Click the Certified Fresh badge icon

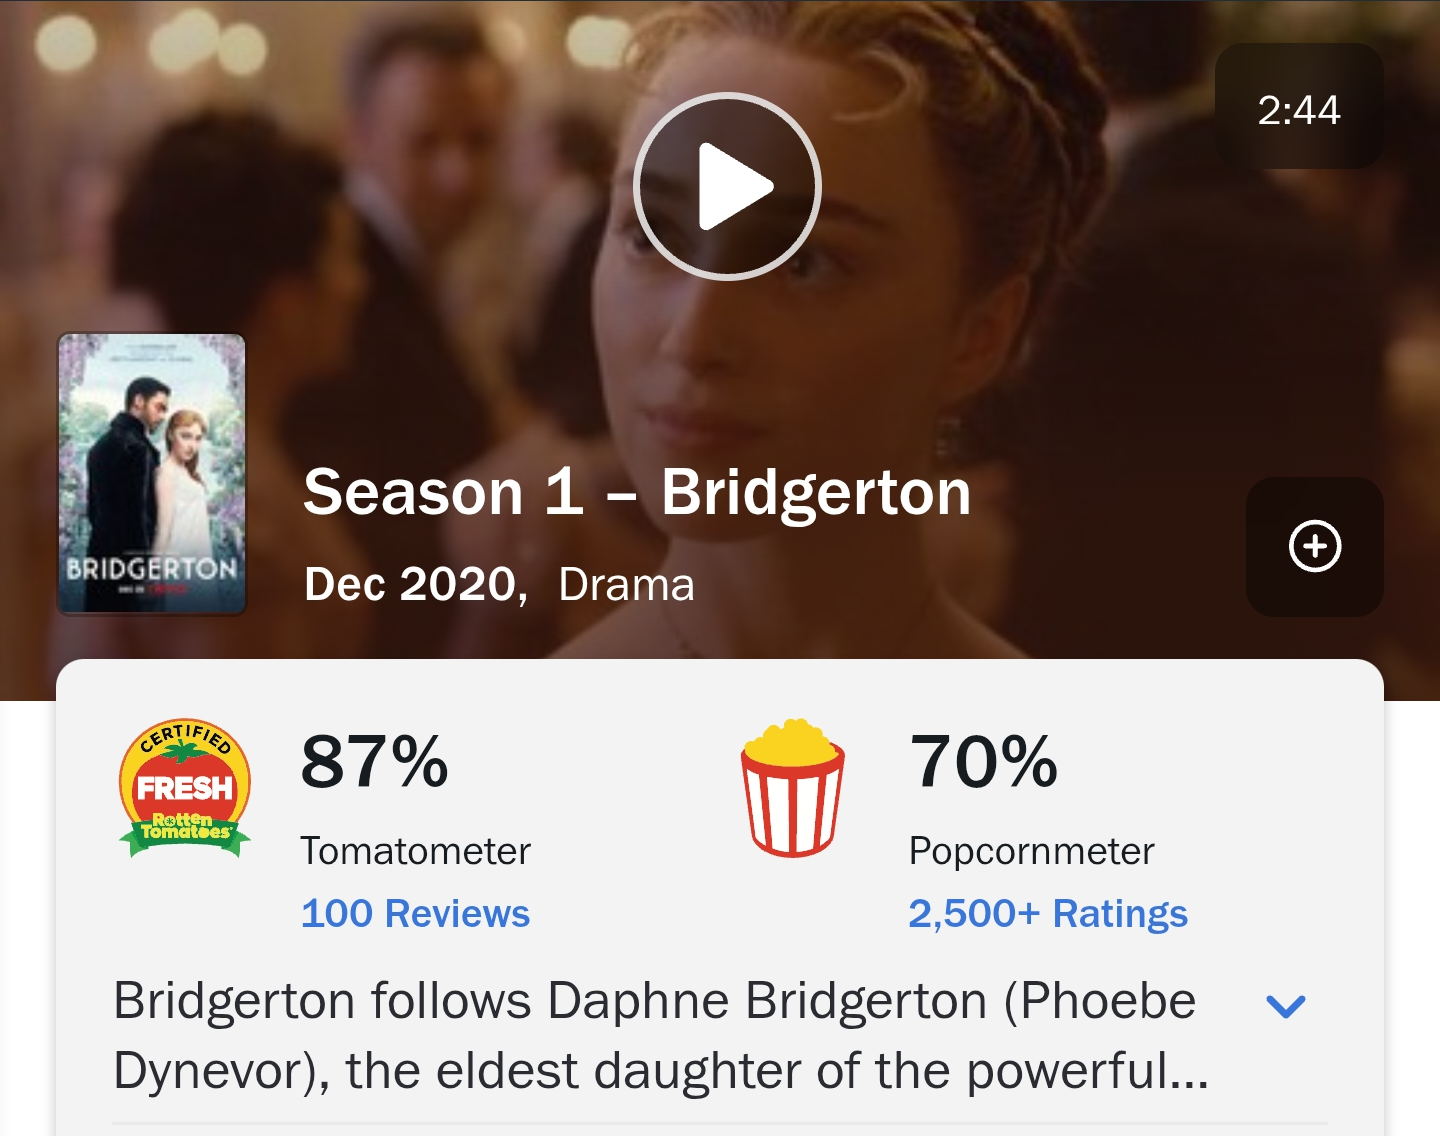[185, 789]
